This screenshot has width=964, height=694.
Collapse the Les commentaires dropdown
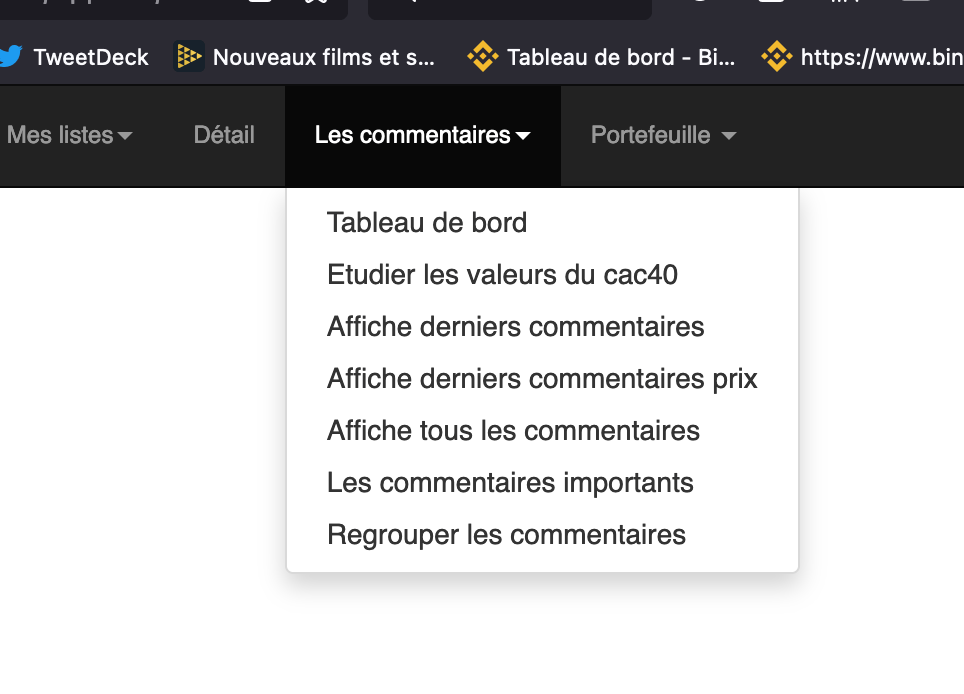tap(422, 135)
